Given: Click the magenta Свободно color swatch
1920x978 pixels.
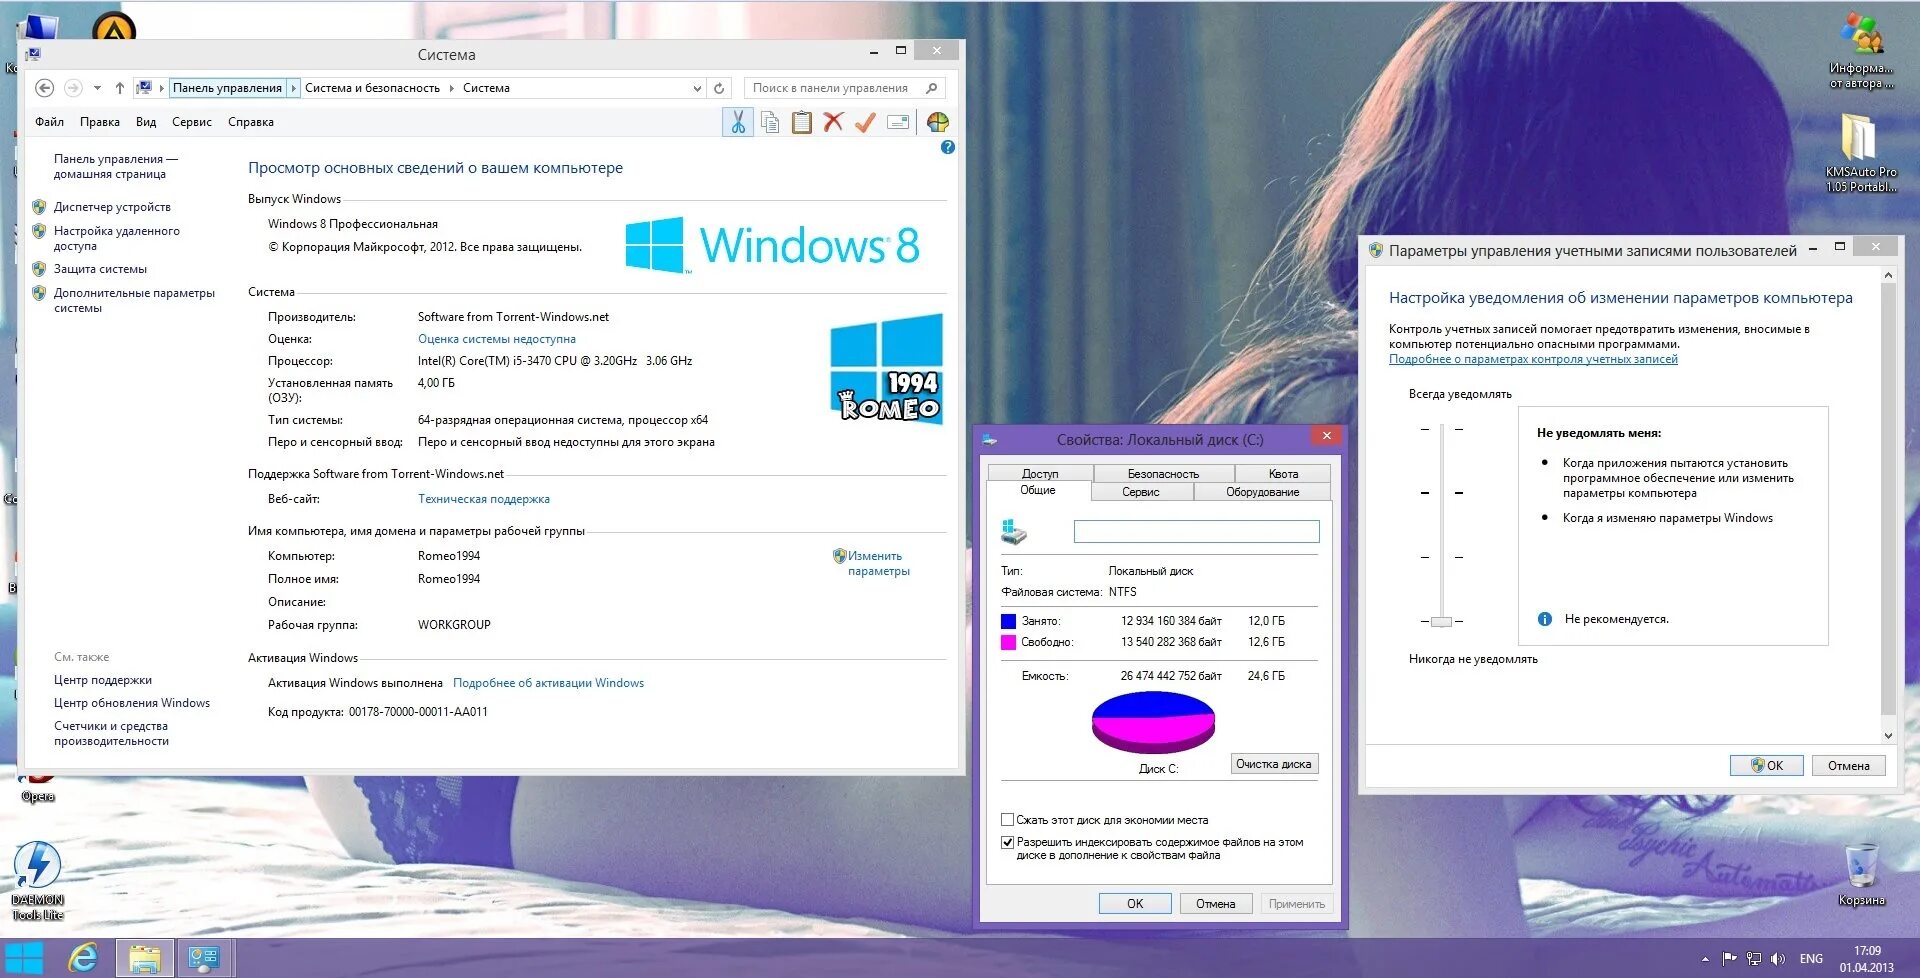Looking at the screenshot, I should 1008,642.
